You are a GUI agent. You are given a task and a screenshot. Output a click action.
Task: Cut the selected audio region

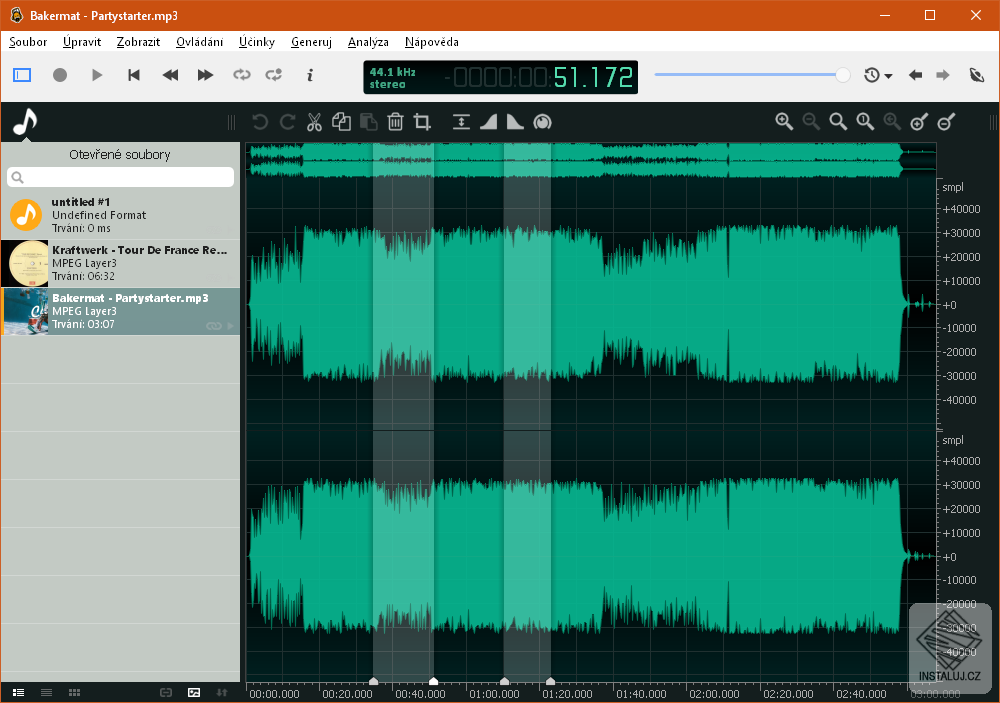click(314, 121)
